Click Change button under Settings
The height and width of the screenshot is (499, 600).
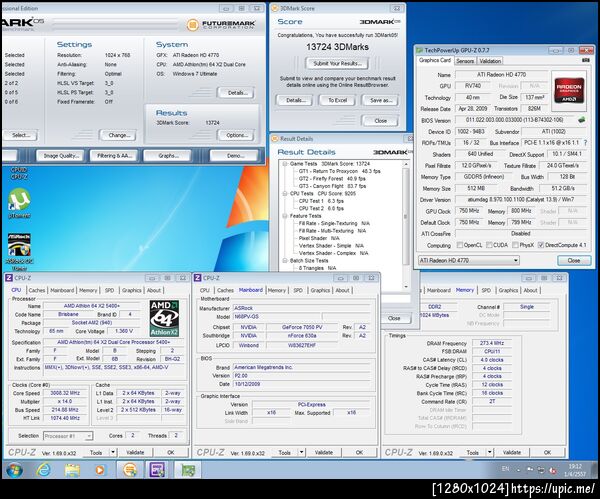click(x=119, y=135)
